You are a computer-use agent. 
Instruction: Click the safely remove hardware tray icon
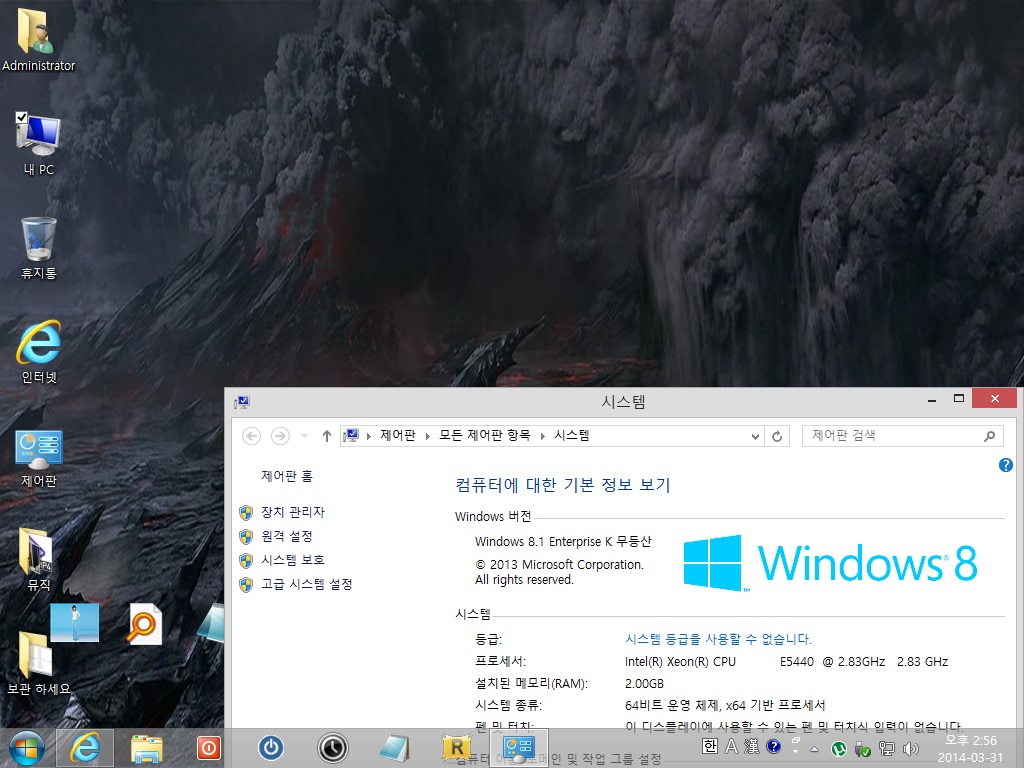point(862,749)
